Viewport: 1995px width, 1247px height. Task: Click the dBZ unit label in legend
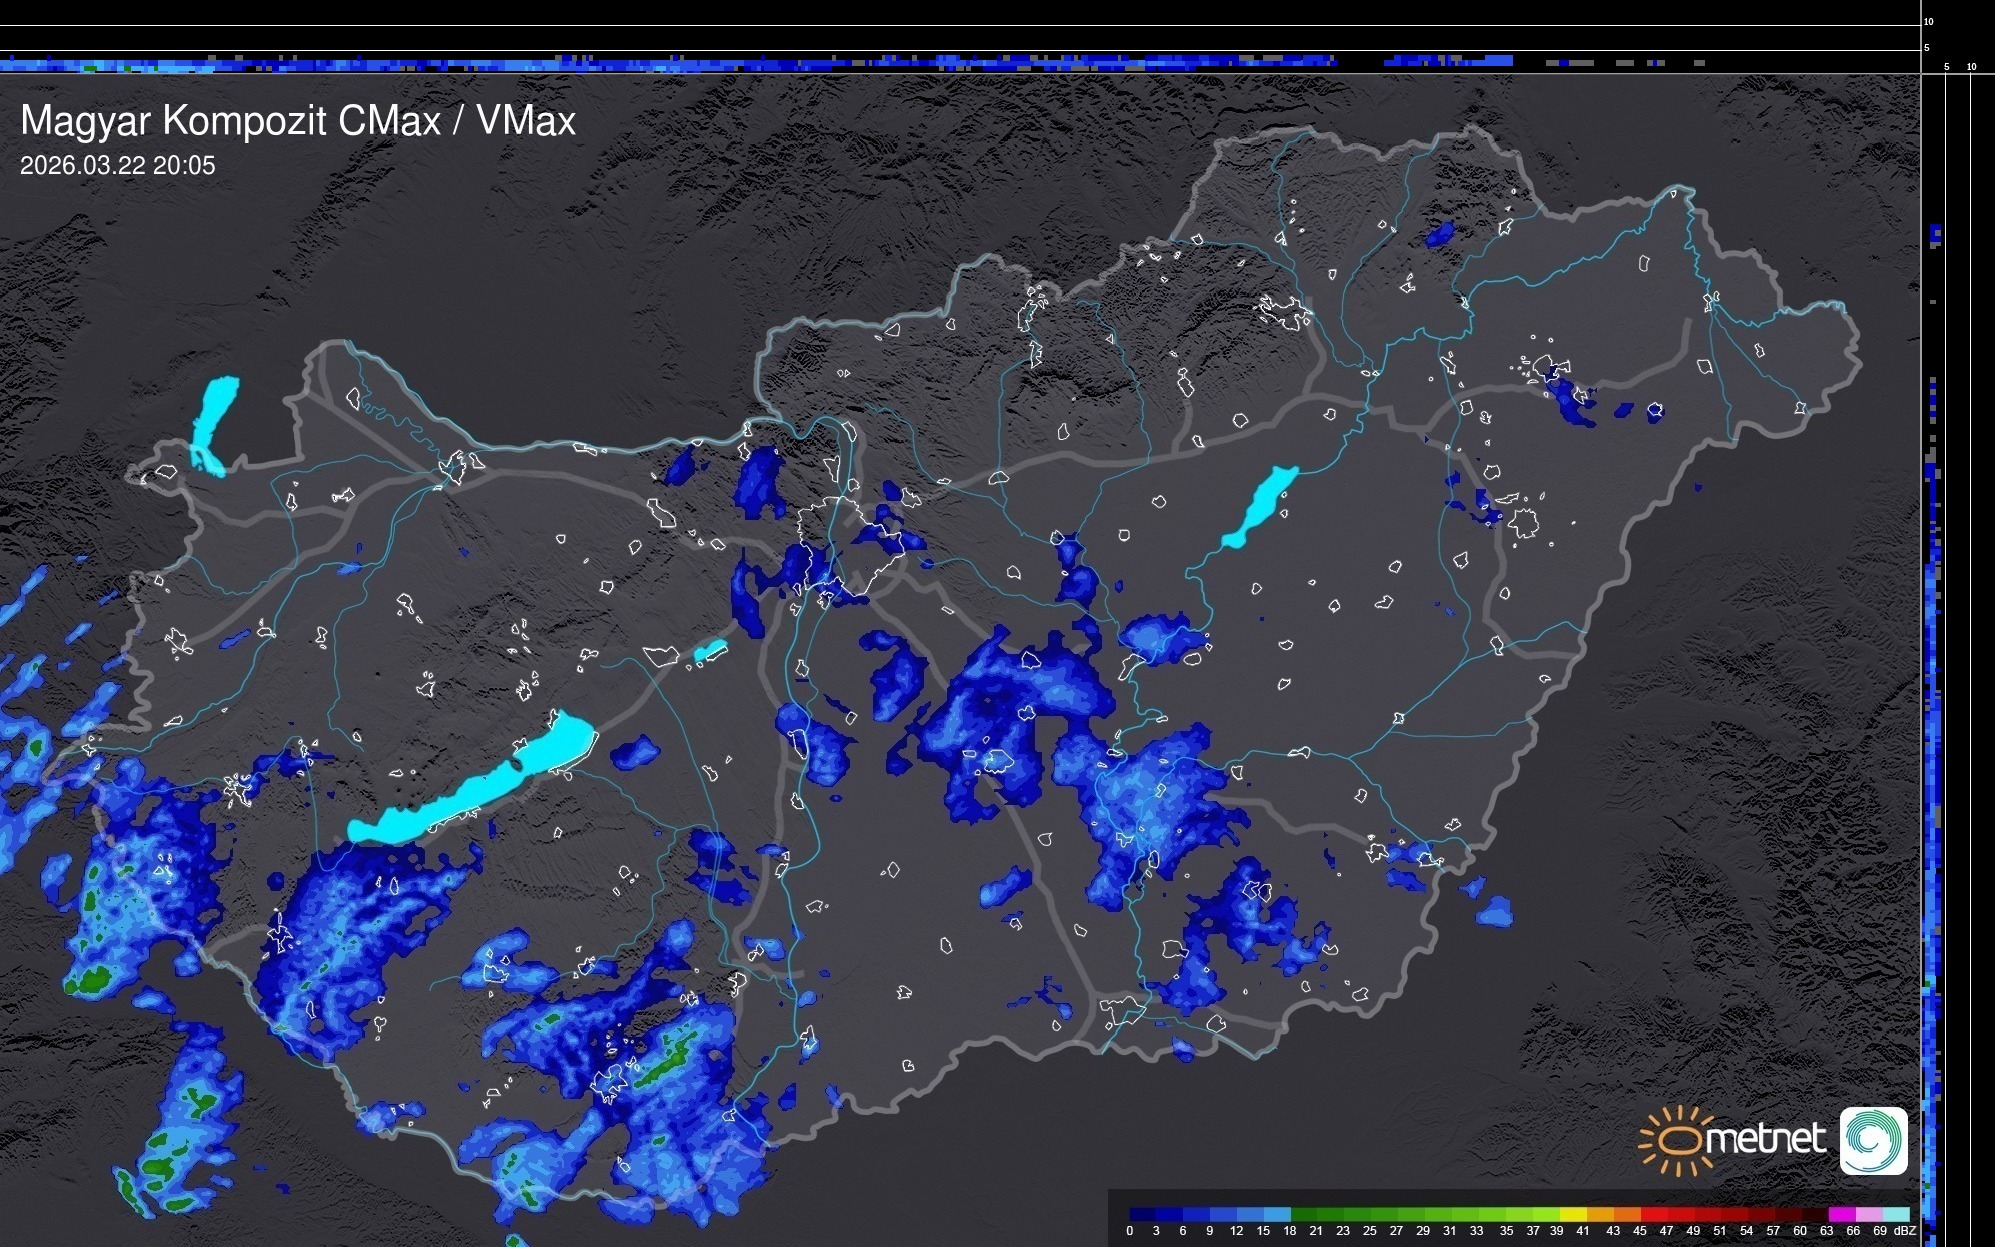tap(1905, 1231)
